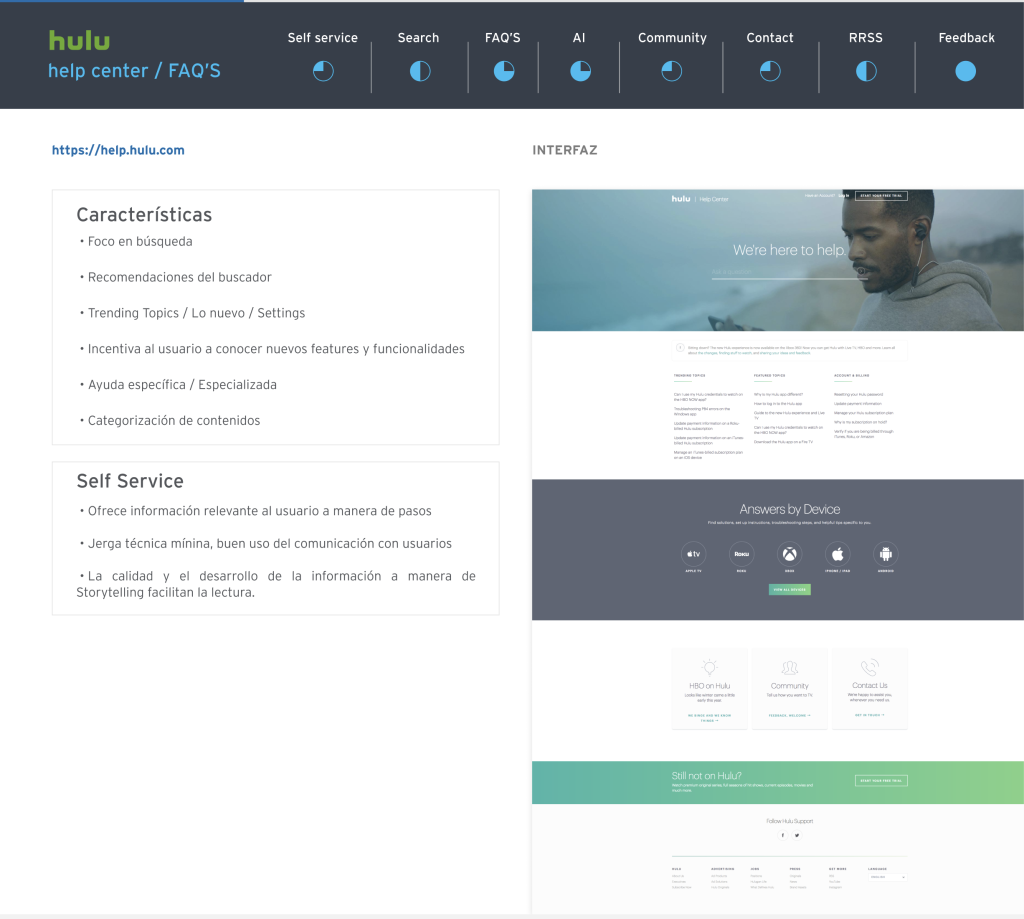Click the HBO on Hulu card
This screenshot has width=1024, height=919.
pyautogui.click(x=709, y=689)
